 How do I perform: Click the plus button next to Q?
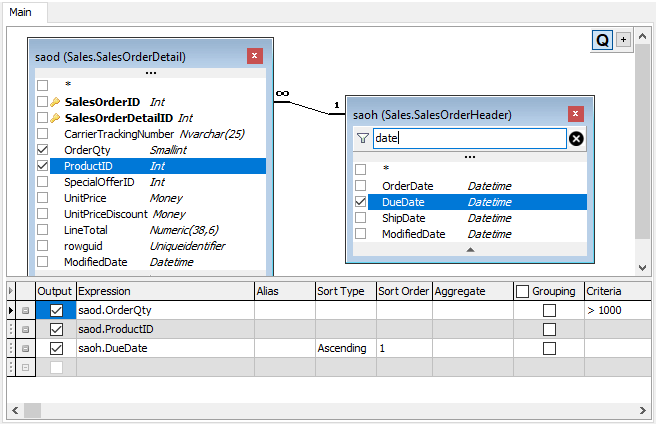[x=623, y=40]
